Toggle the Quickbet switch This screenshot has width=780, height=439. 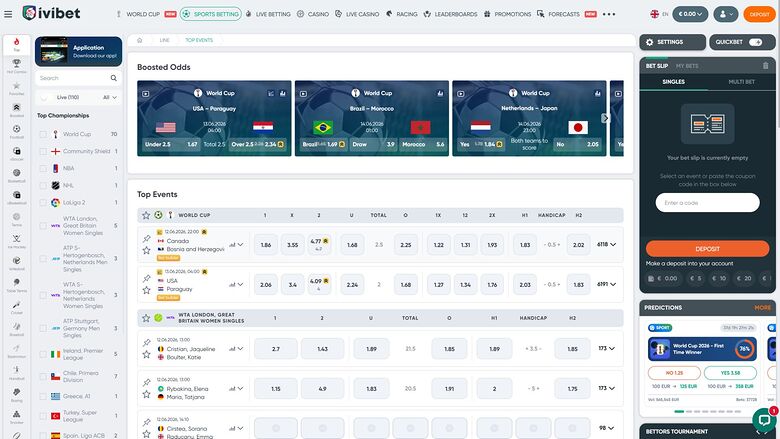tap(755, 42)
